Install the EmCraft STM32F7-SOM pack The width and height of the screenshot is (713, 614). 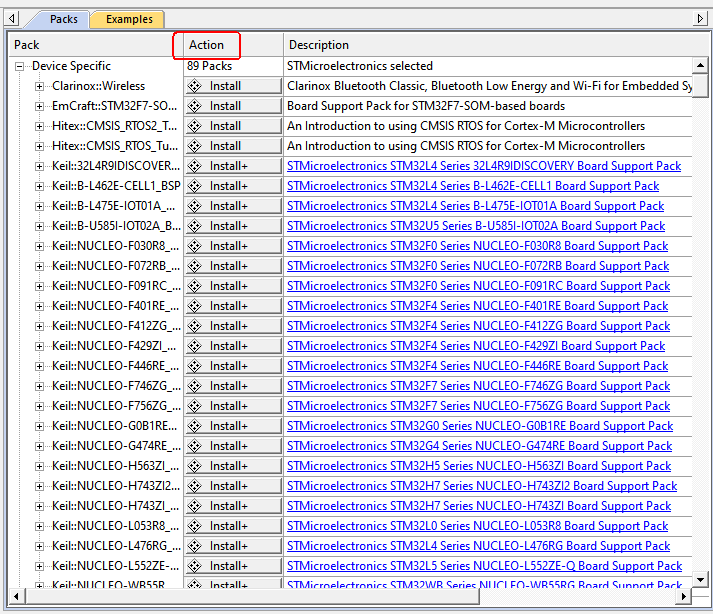234,106
